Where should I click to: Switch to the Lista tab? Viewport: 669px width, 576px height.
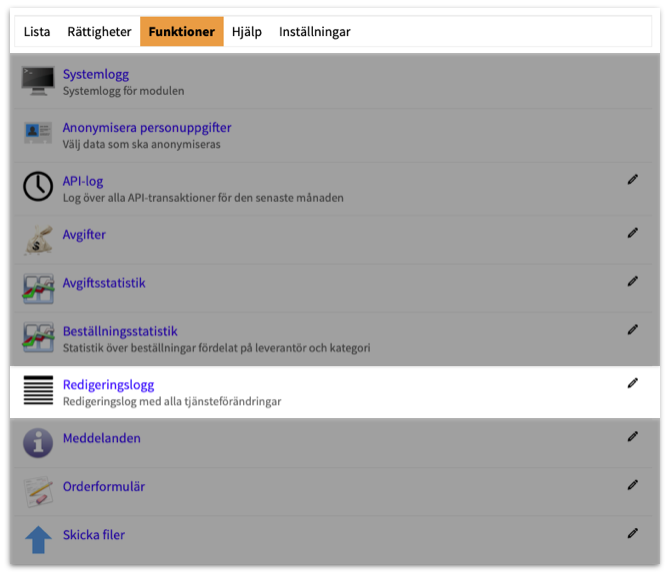(37, 32)
